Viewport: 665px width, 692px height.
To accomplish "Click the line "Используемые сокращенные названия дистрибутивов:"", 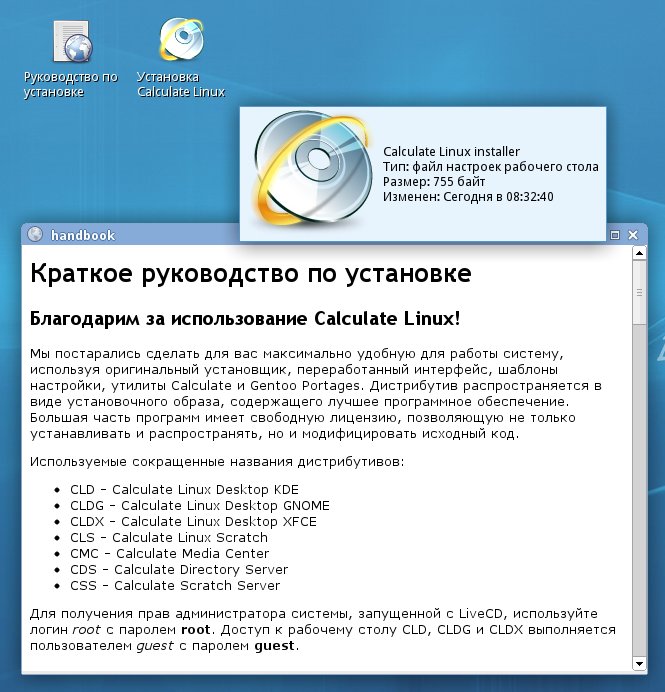I will pyautogui.click(x=217, y=462).
